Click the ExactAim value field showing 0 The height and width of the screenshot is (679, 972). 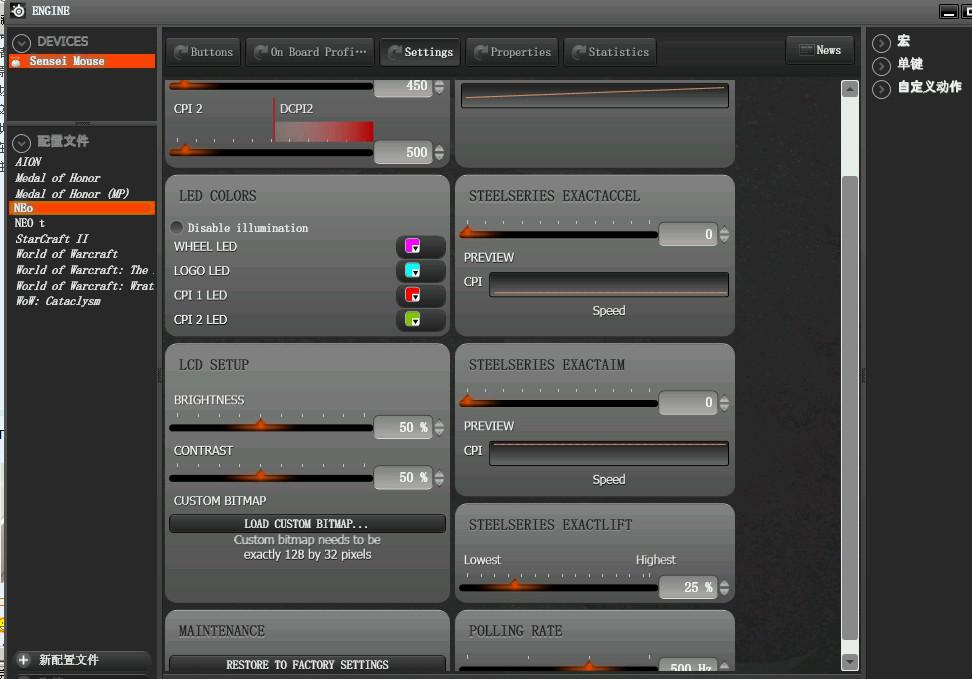[688, 403]
